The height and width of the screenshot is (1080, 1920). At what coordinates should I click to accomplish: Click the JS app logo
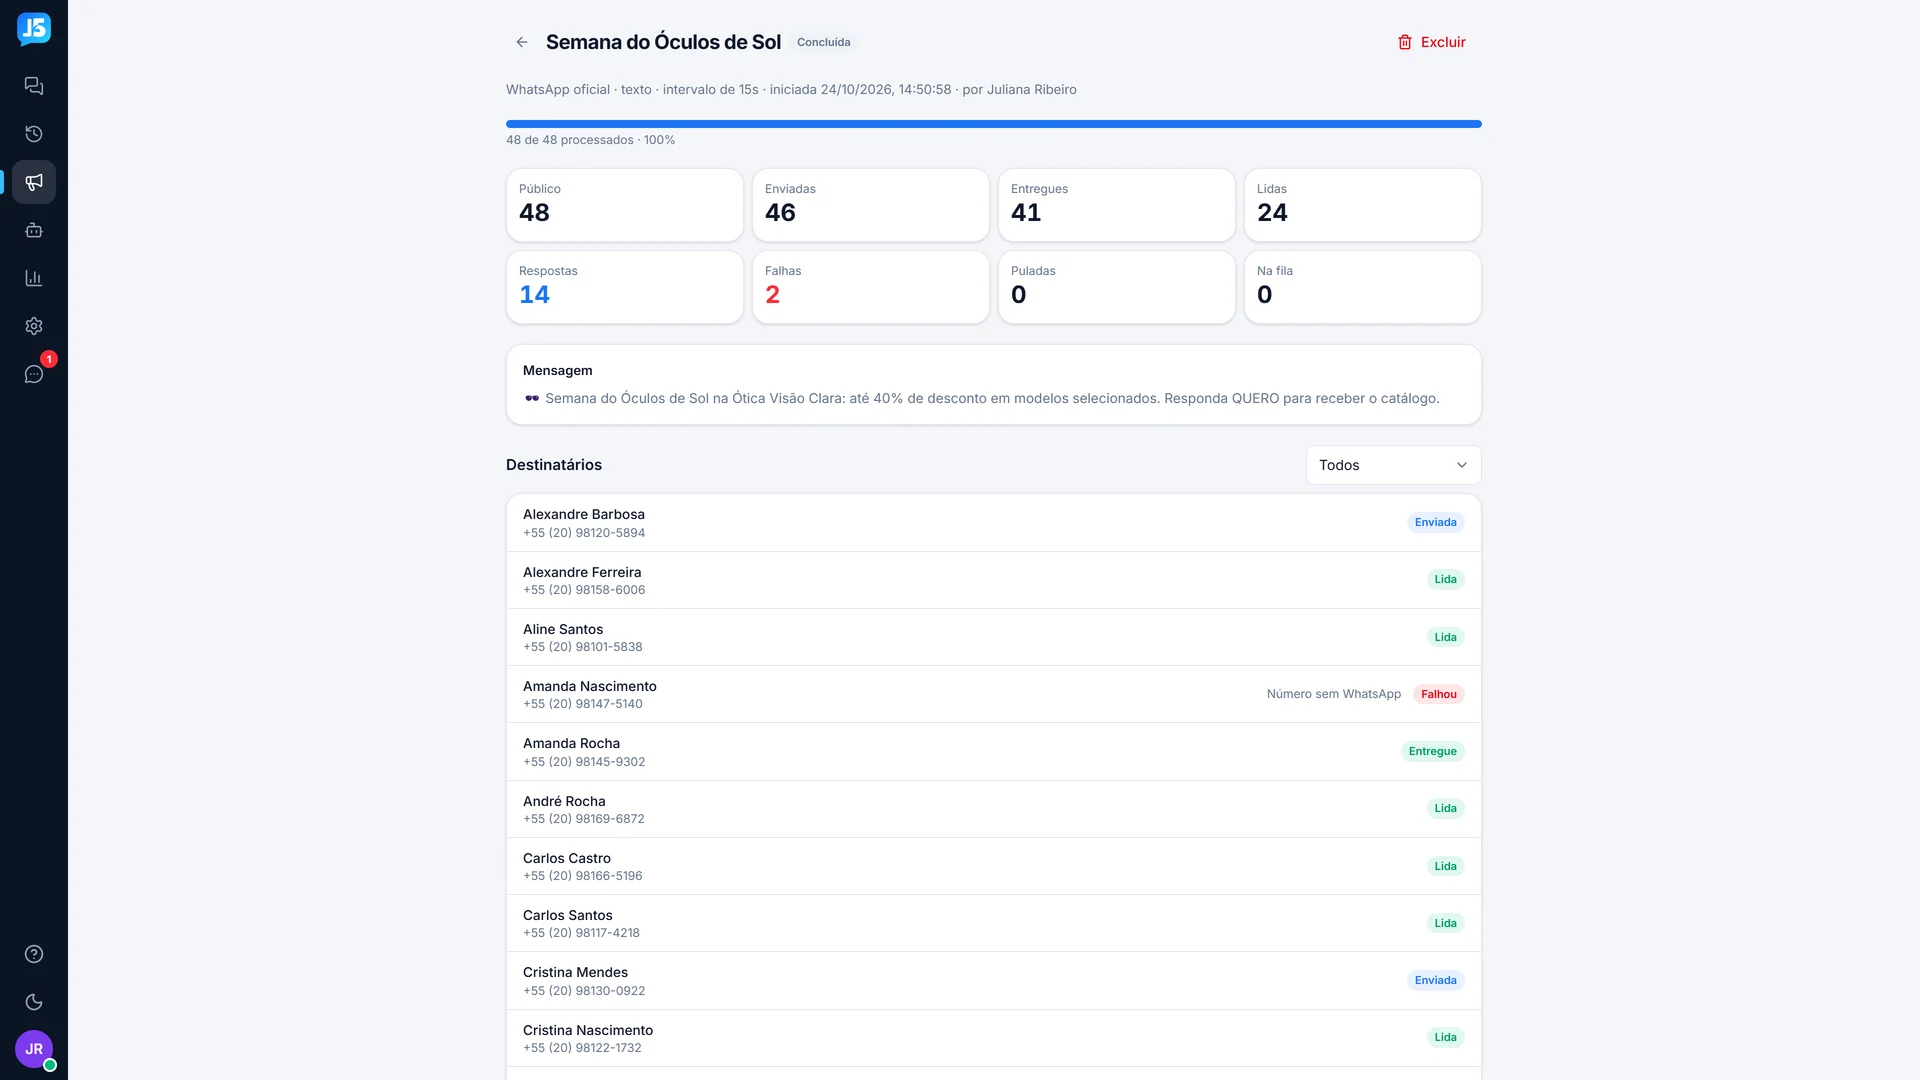[34, 29]
